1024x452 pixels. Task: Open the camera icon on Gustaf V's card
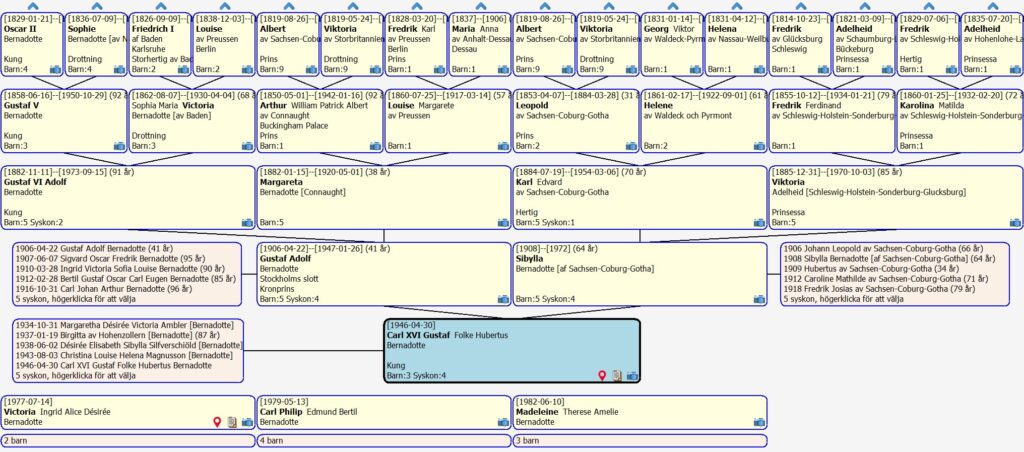tap(120, 146)
